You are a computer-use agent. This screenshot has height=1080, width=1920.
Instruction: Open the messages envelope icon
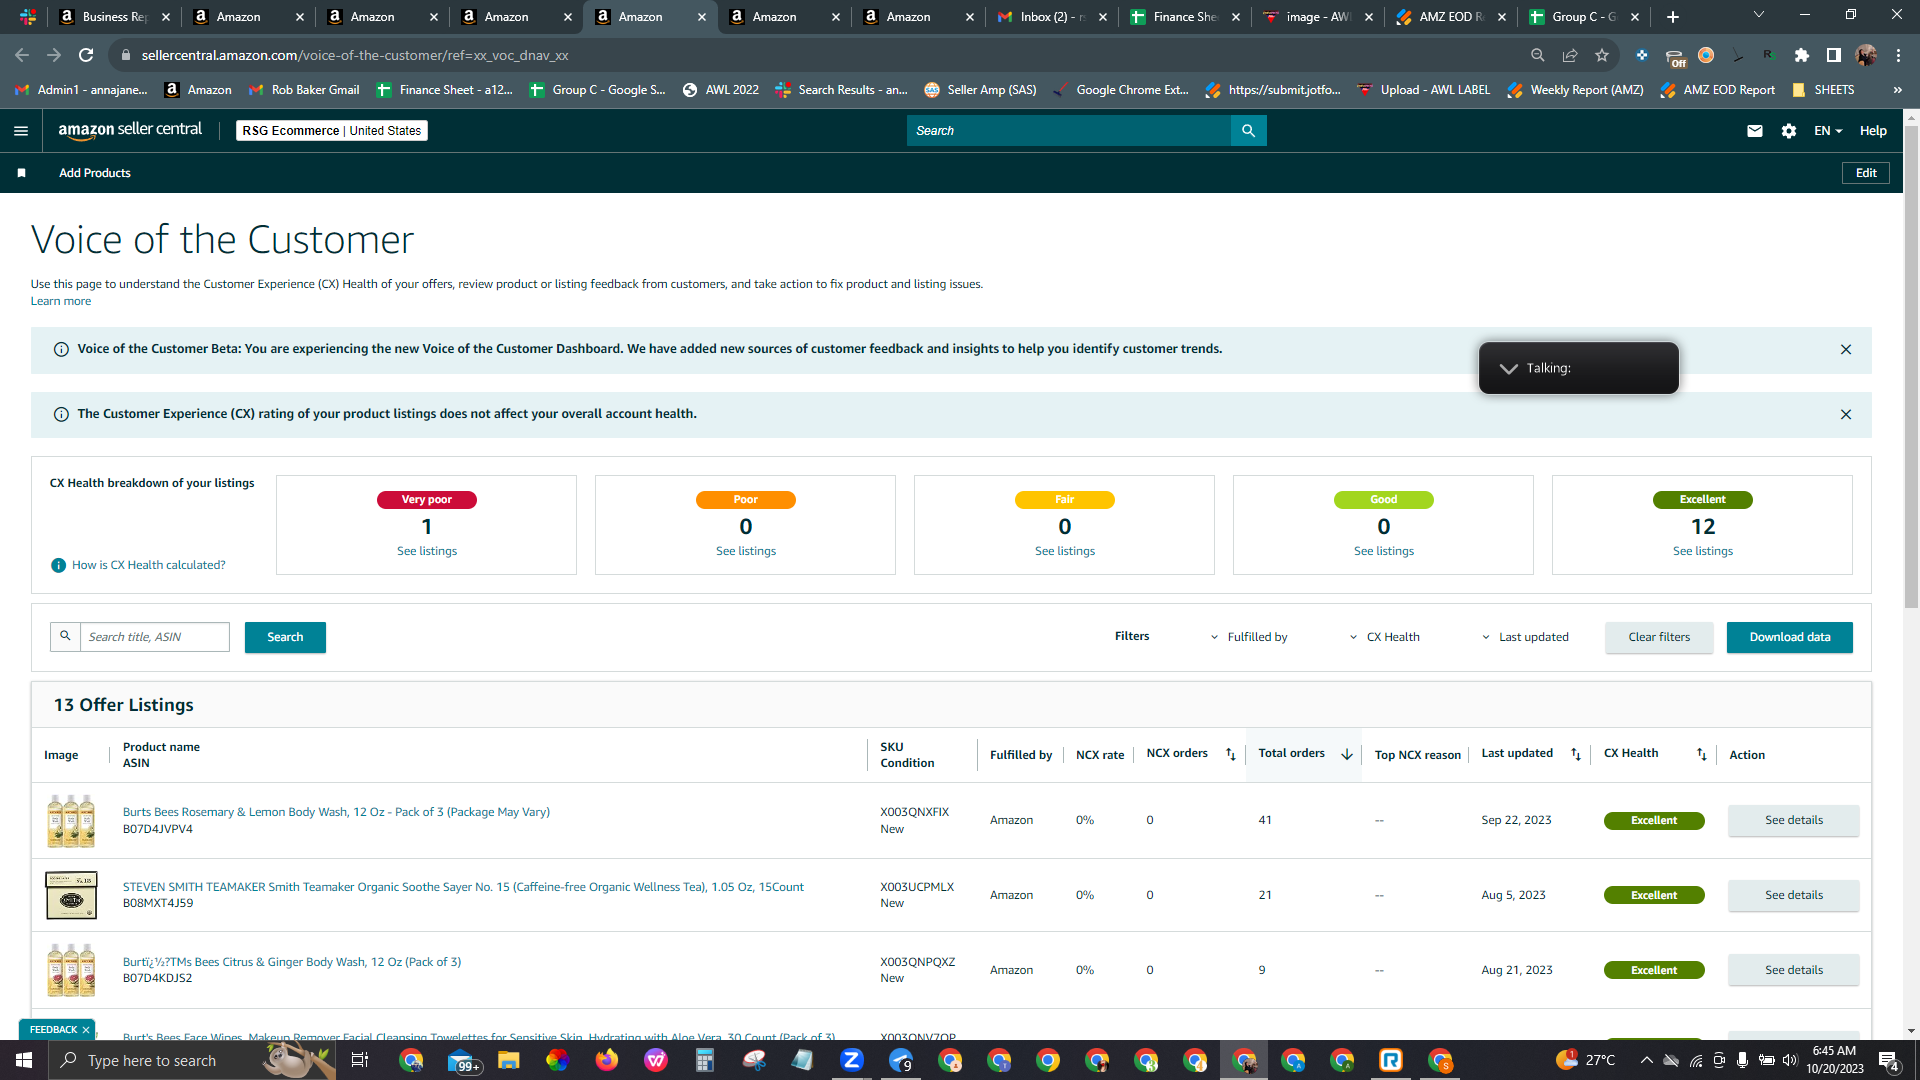1755,131
